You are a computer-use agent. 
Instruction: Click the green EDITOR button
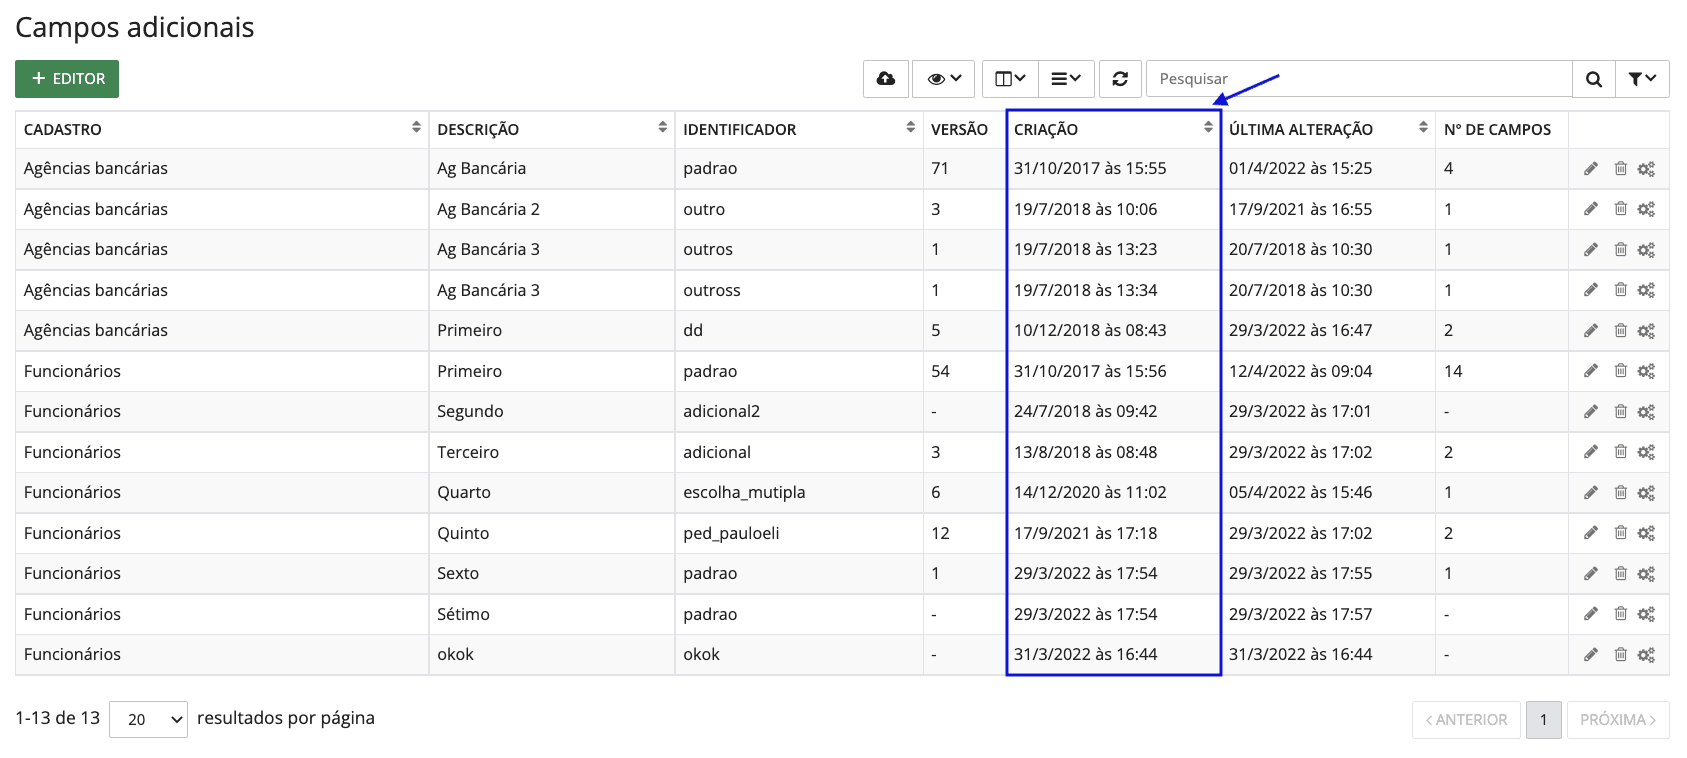click(67, 79)
